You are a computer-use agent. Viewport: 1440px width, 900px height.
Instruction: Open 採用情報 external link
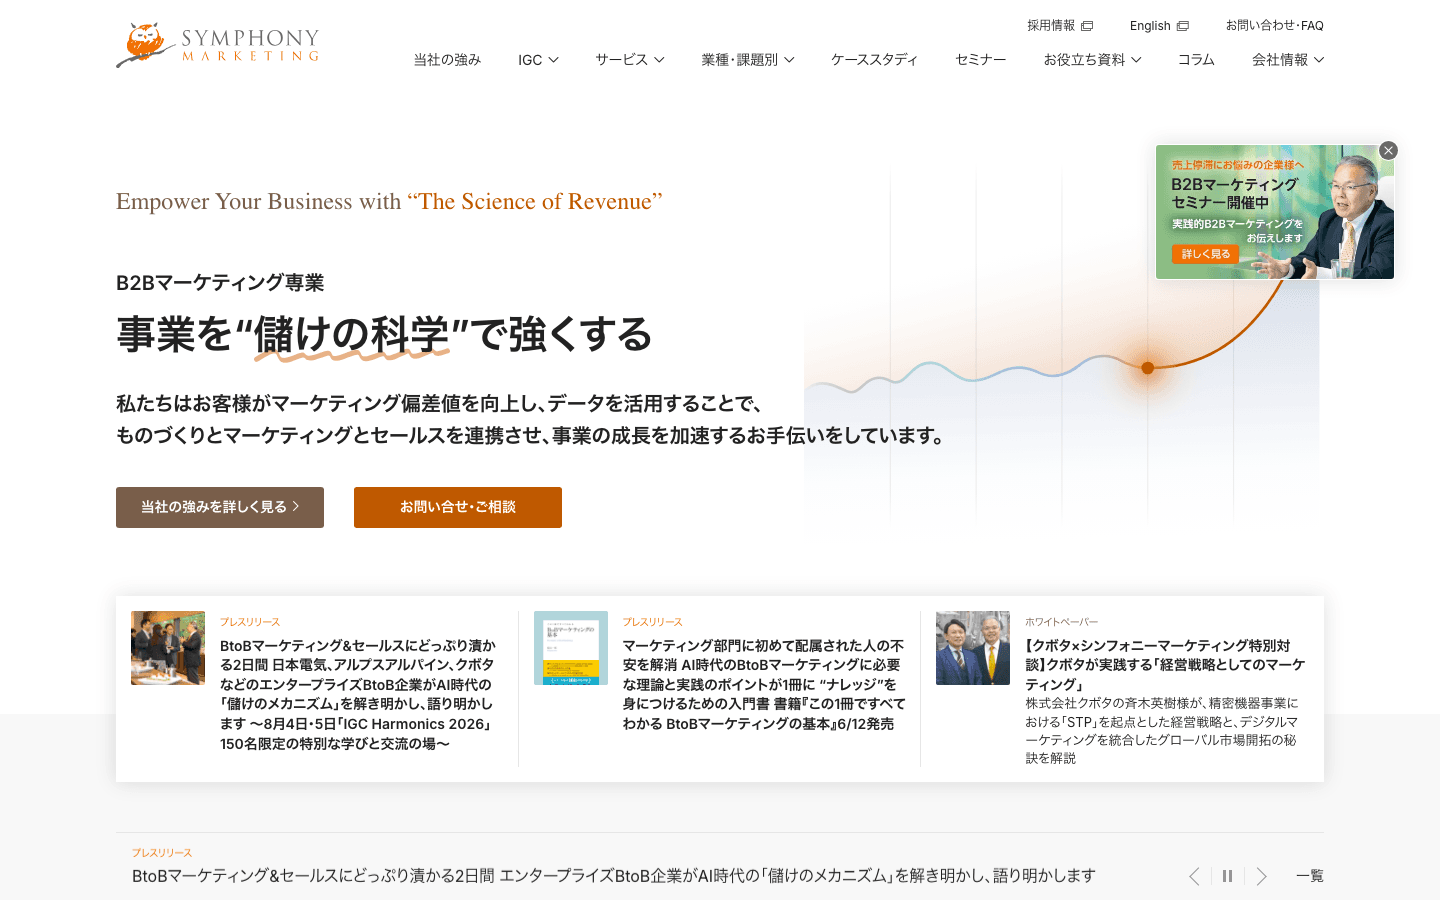[1060, 25]
